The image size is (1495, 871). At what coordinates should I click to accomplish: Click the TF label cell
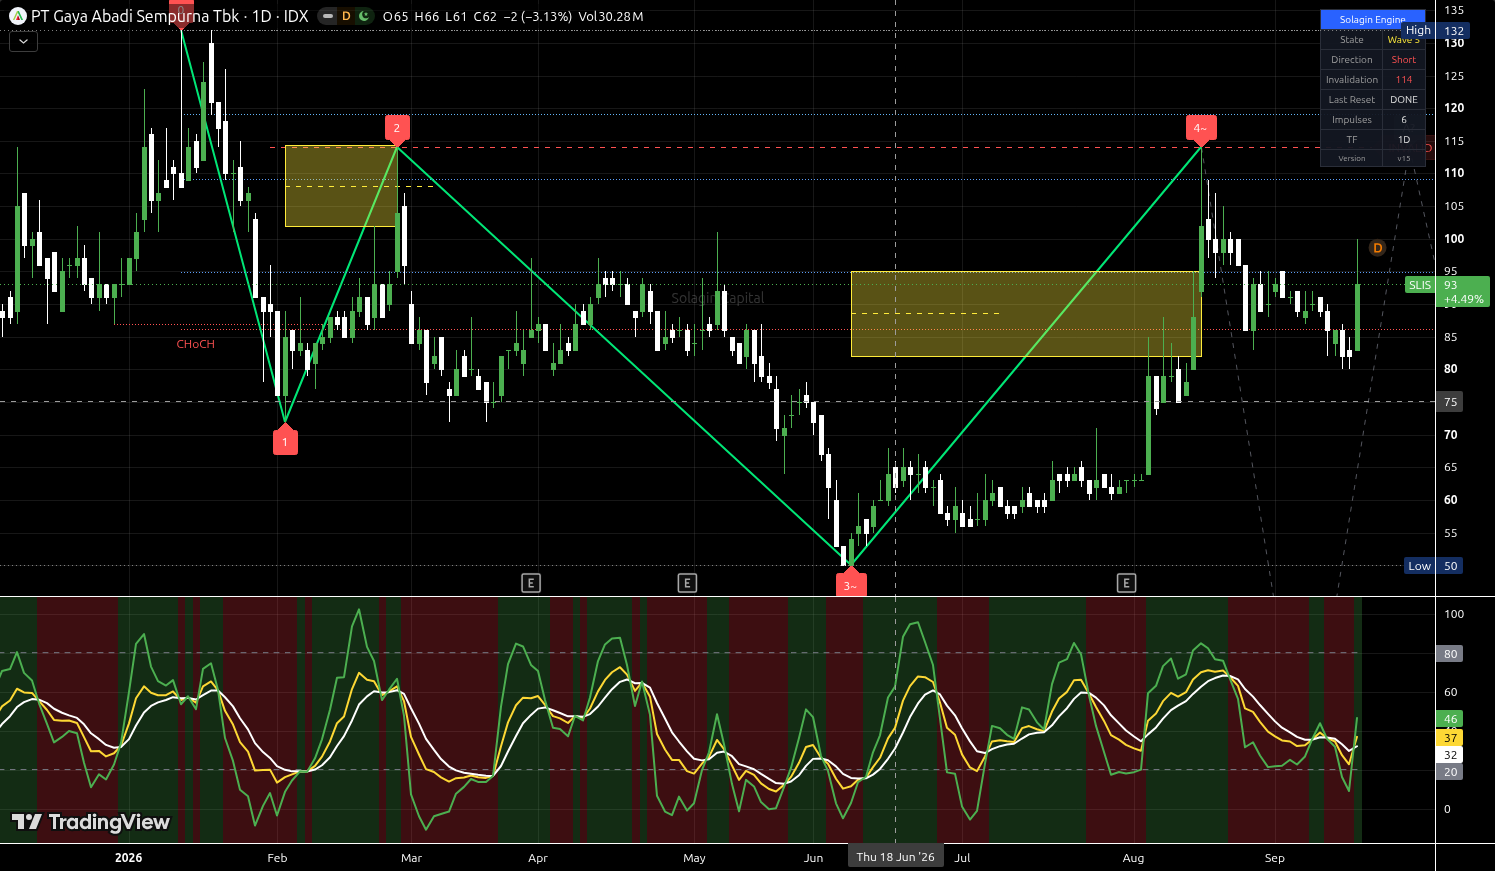[x=1351, y=140]
